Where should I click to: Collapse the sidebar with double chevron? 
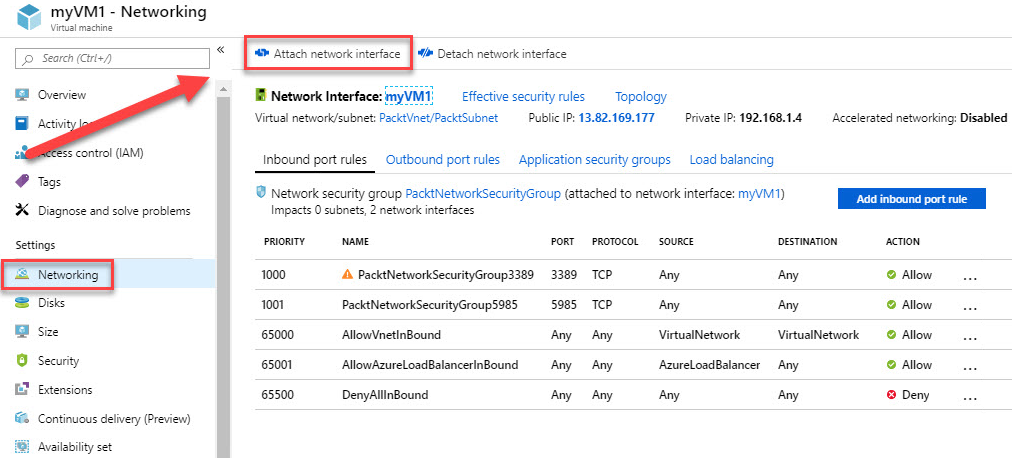coord(220,50)
